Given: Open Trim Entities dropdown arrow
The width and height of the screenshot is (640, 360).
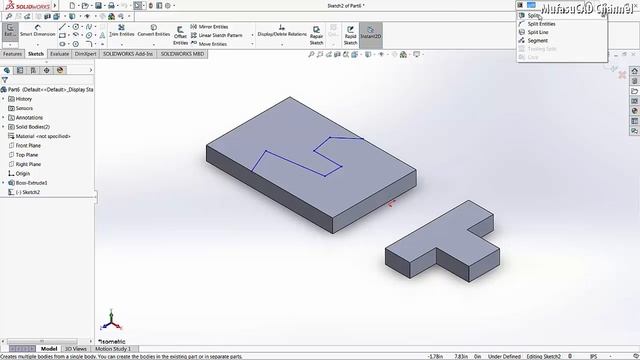Looking at the screenshot, I should [122, 44].
